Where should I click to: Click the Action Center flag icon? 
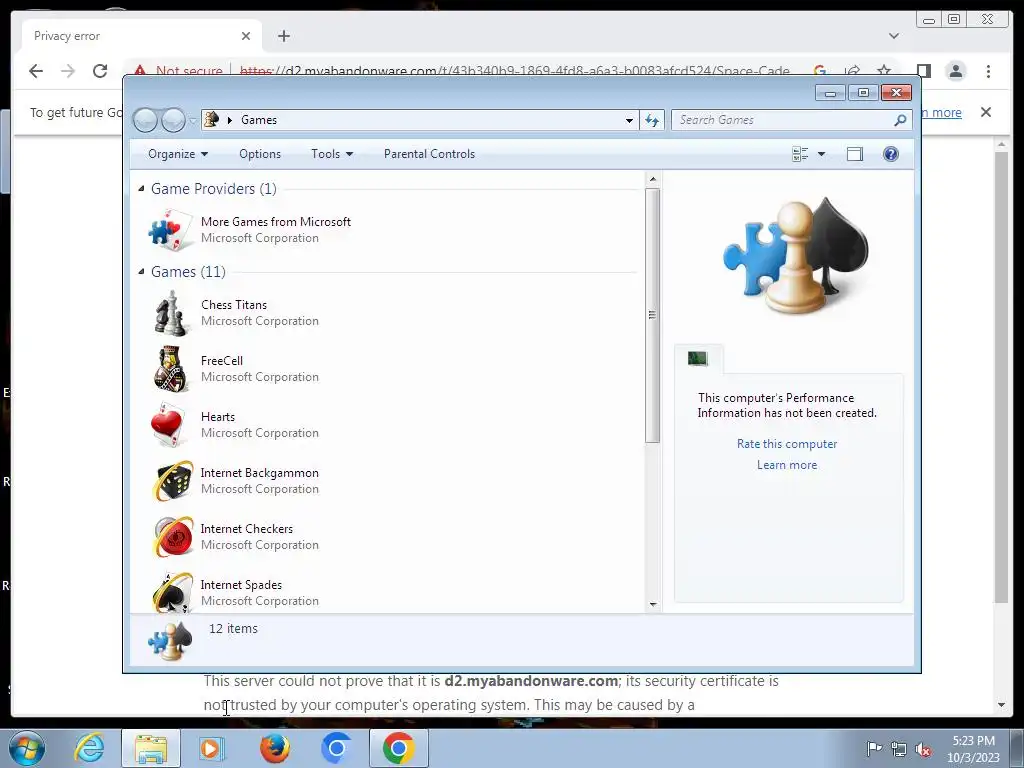coord(874,748)
